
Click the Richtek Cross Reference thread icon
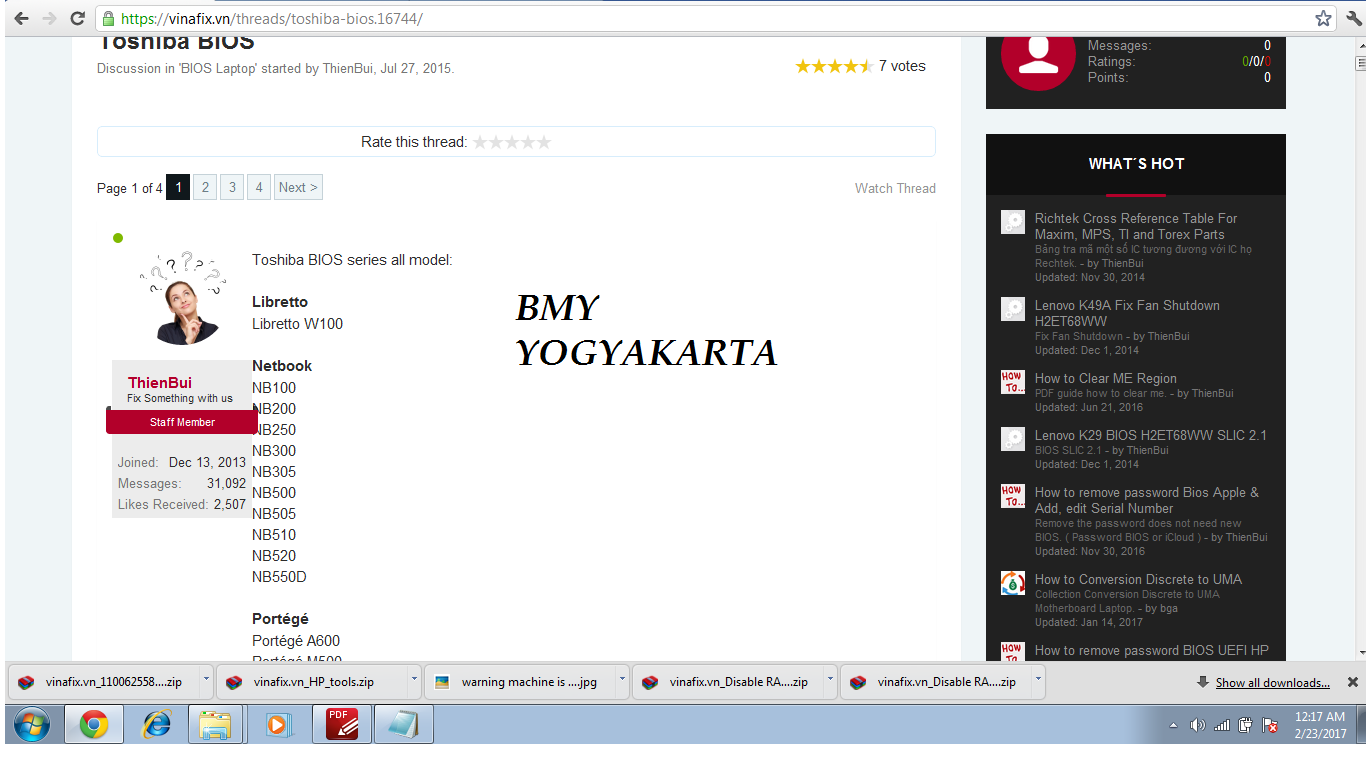point(1013,222)
